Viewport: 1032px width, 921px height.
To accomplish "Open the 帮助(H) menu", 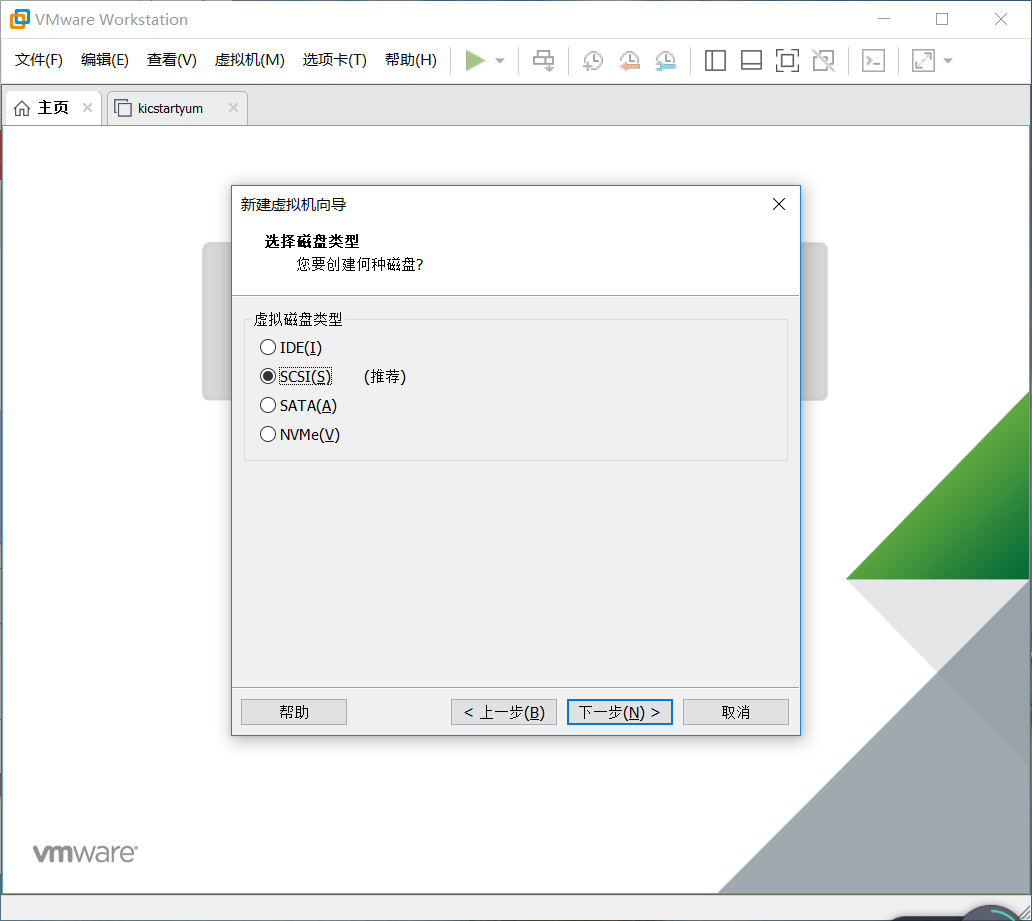I will (411, 60).
